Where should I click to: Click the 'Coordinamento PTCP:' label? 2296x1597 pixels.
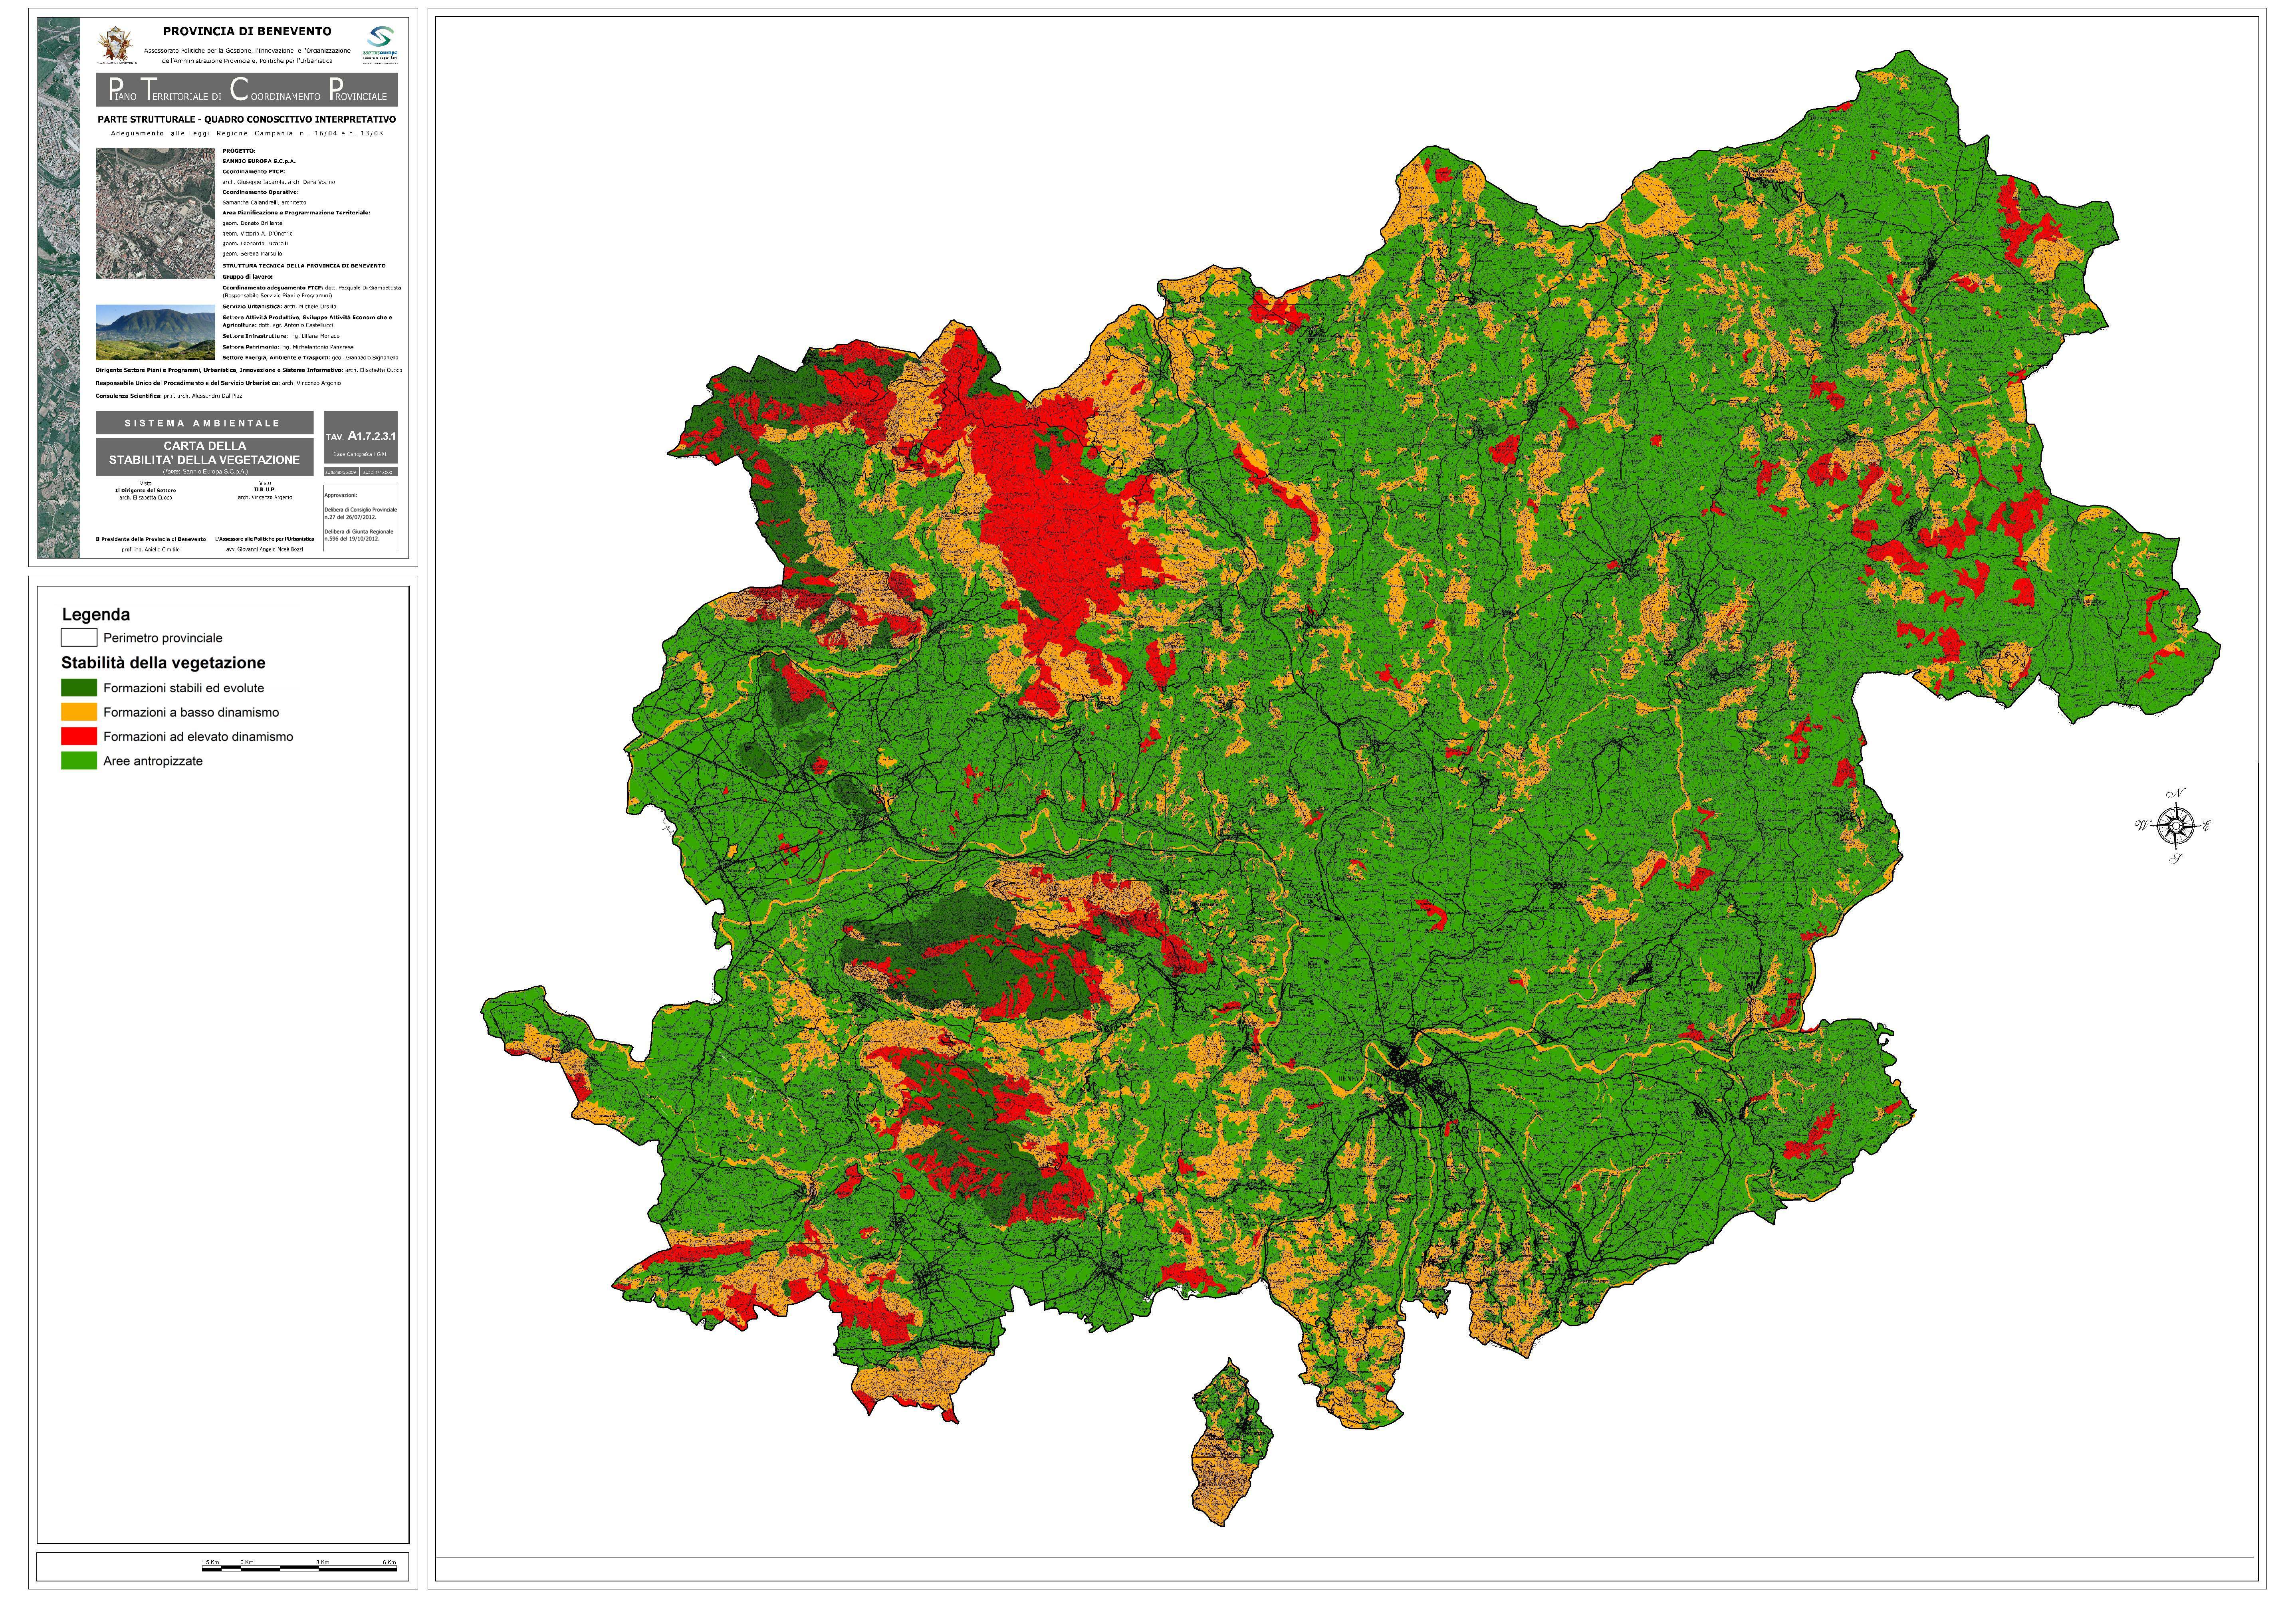pyautogui.click(x=254, y=172)
